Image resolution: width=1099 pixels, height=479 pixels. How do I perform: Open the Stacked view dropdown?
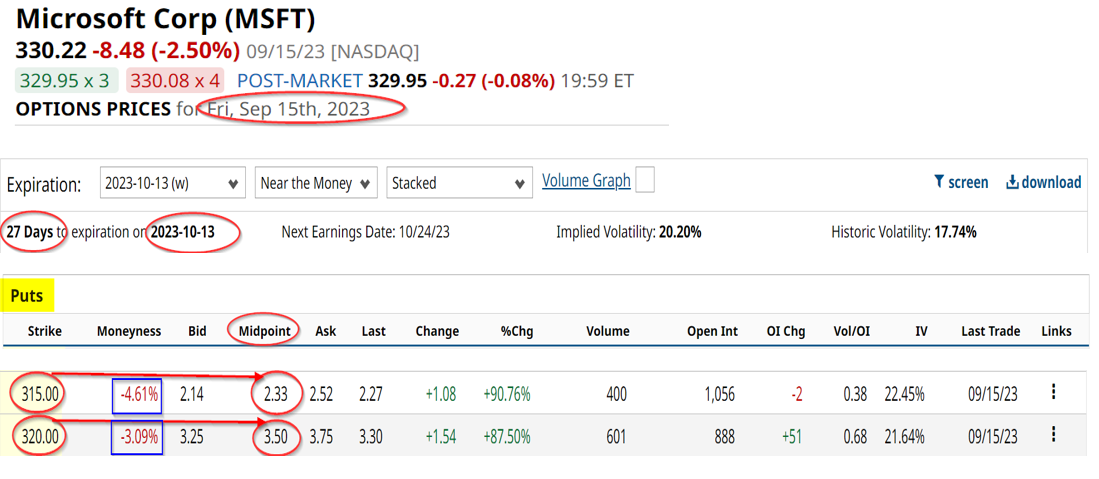coord(459,183)
